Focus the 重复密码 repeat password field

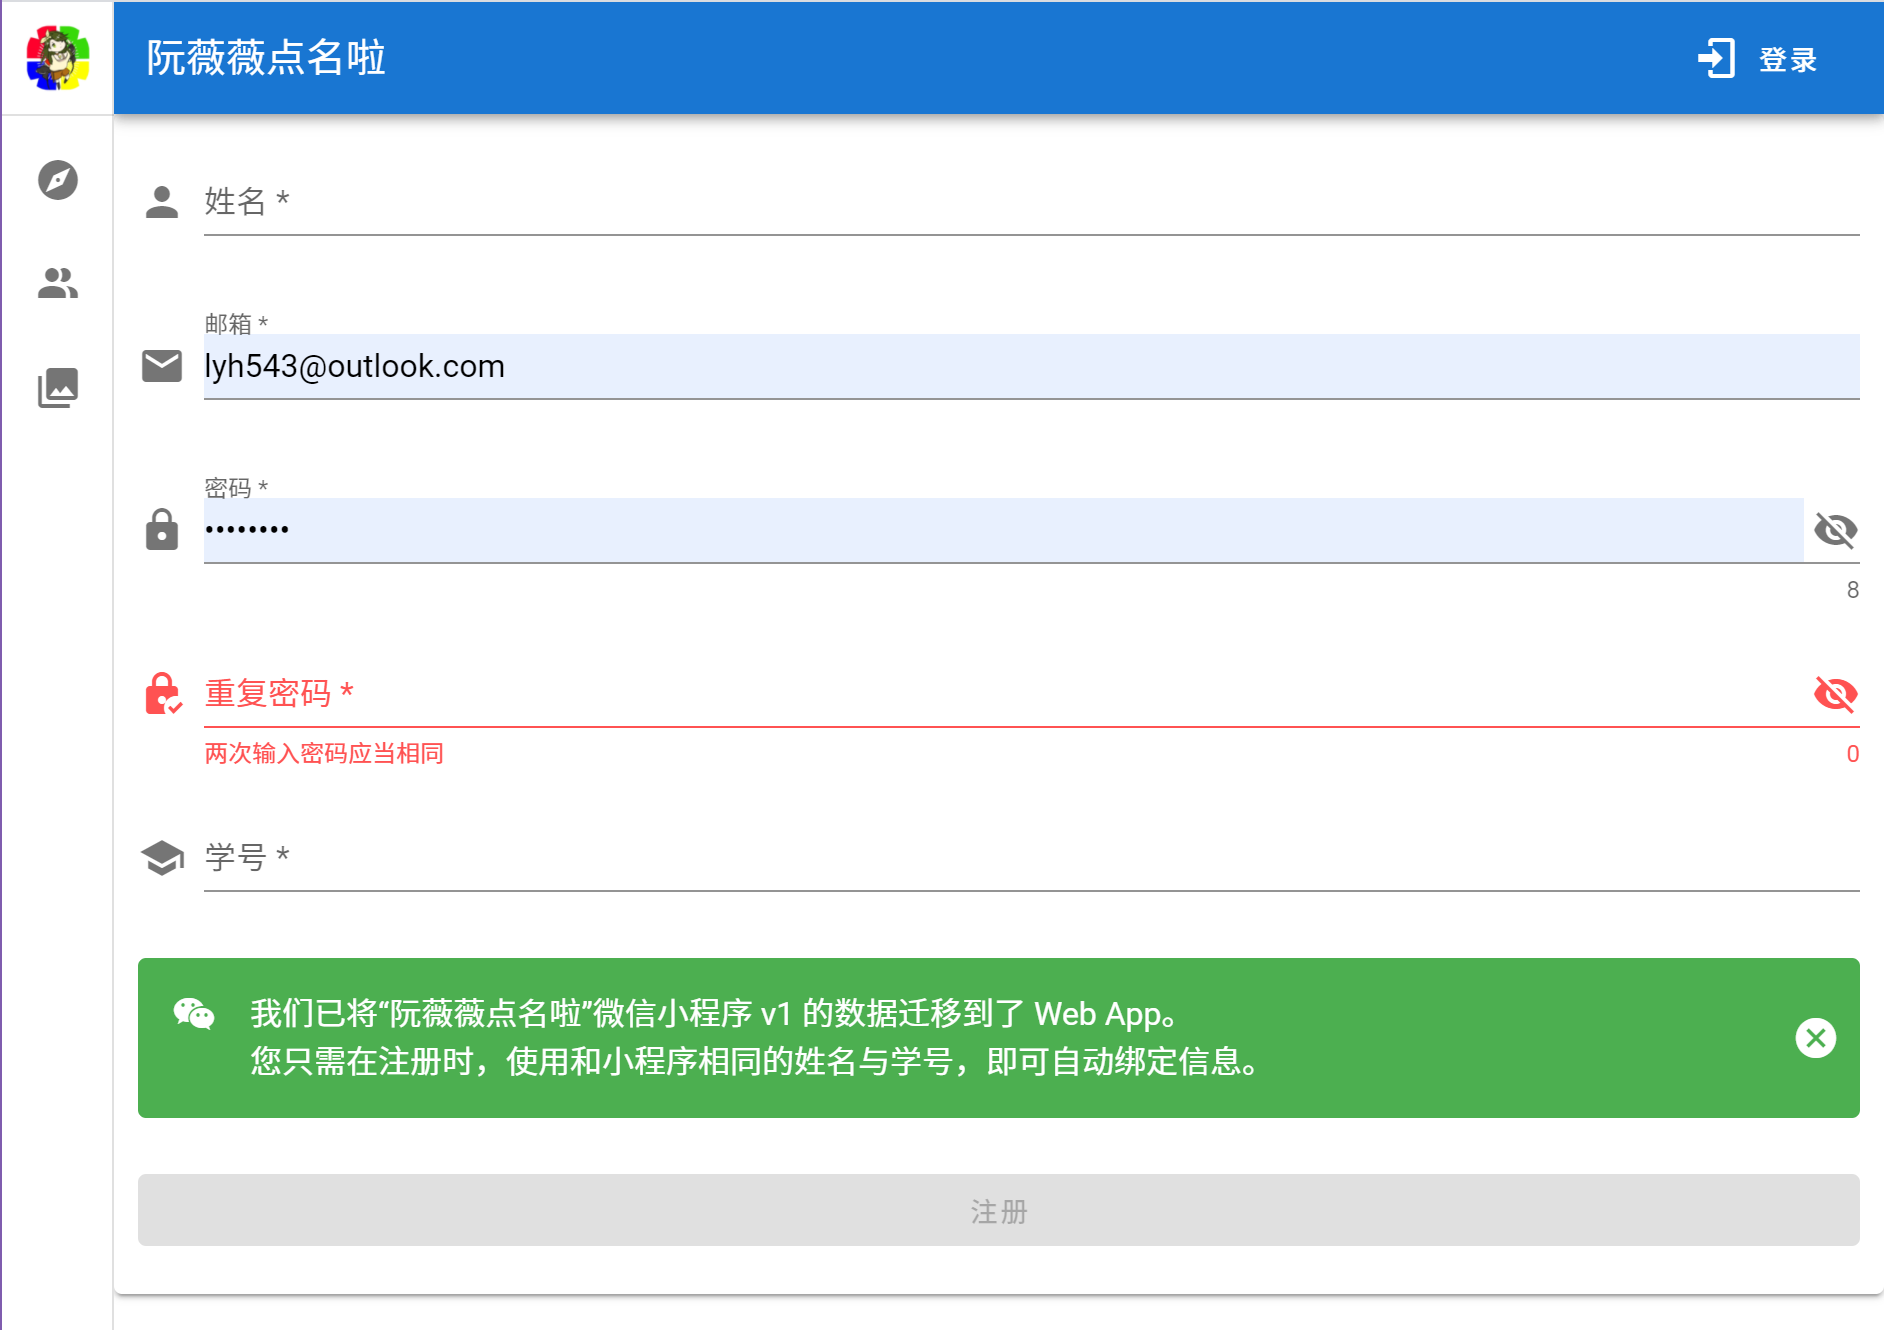pos(1003,694)
